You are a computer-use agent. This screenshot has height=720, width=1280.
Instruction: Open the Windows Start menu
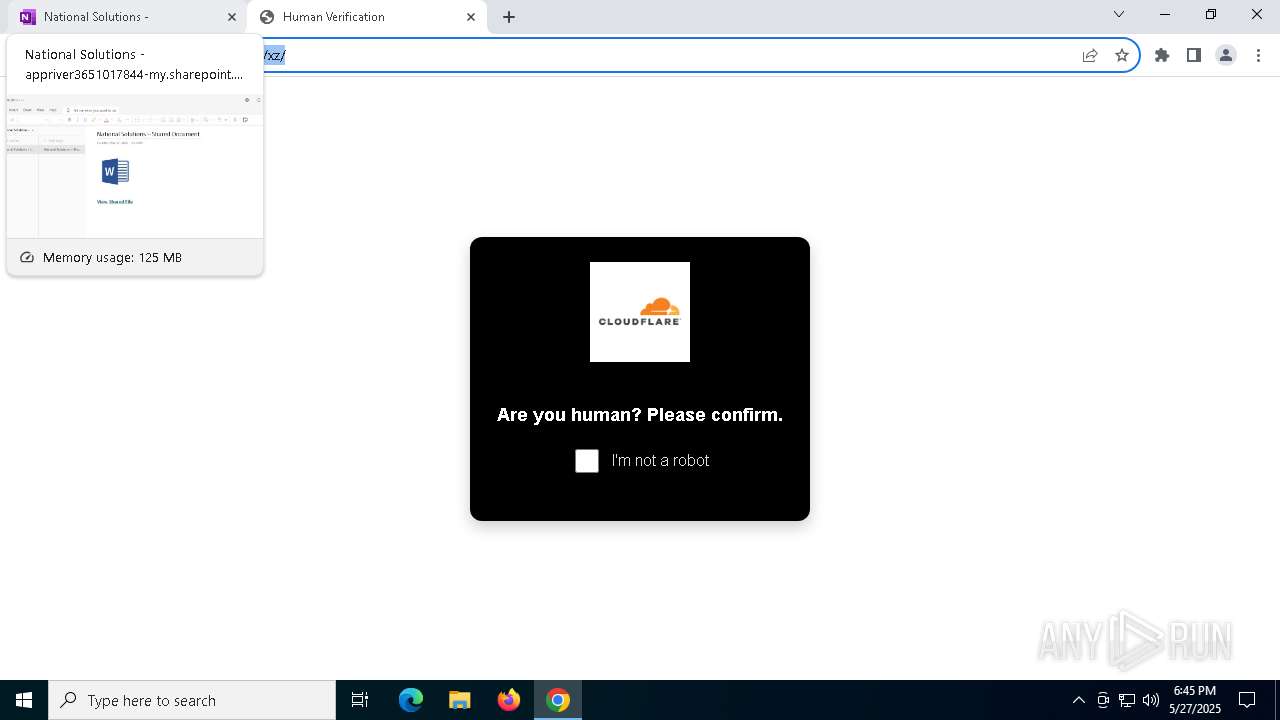(24, 700)
